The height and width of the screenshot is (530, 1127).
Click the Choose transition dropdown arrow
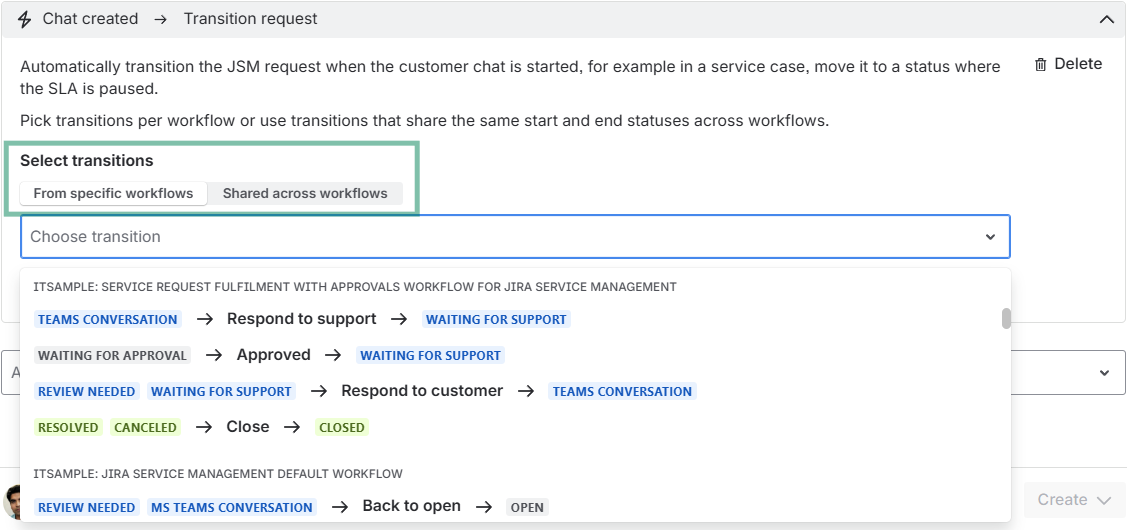(990, 237)
